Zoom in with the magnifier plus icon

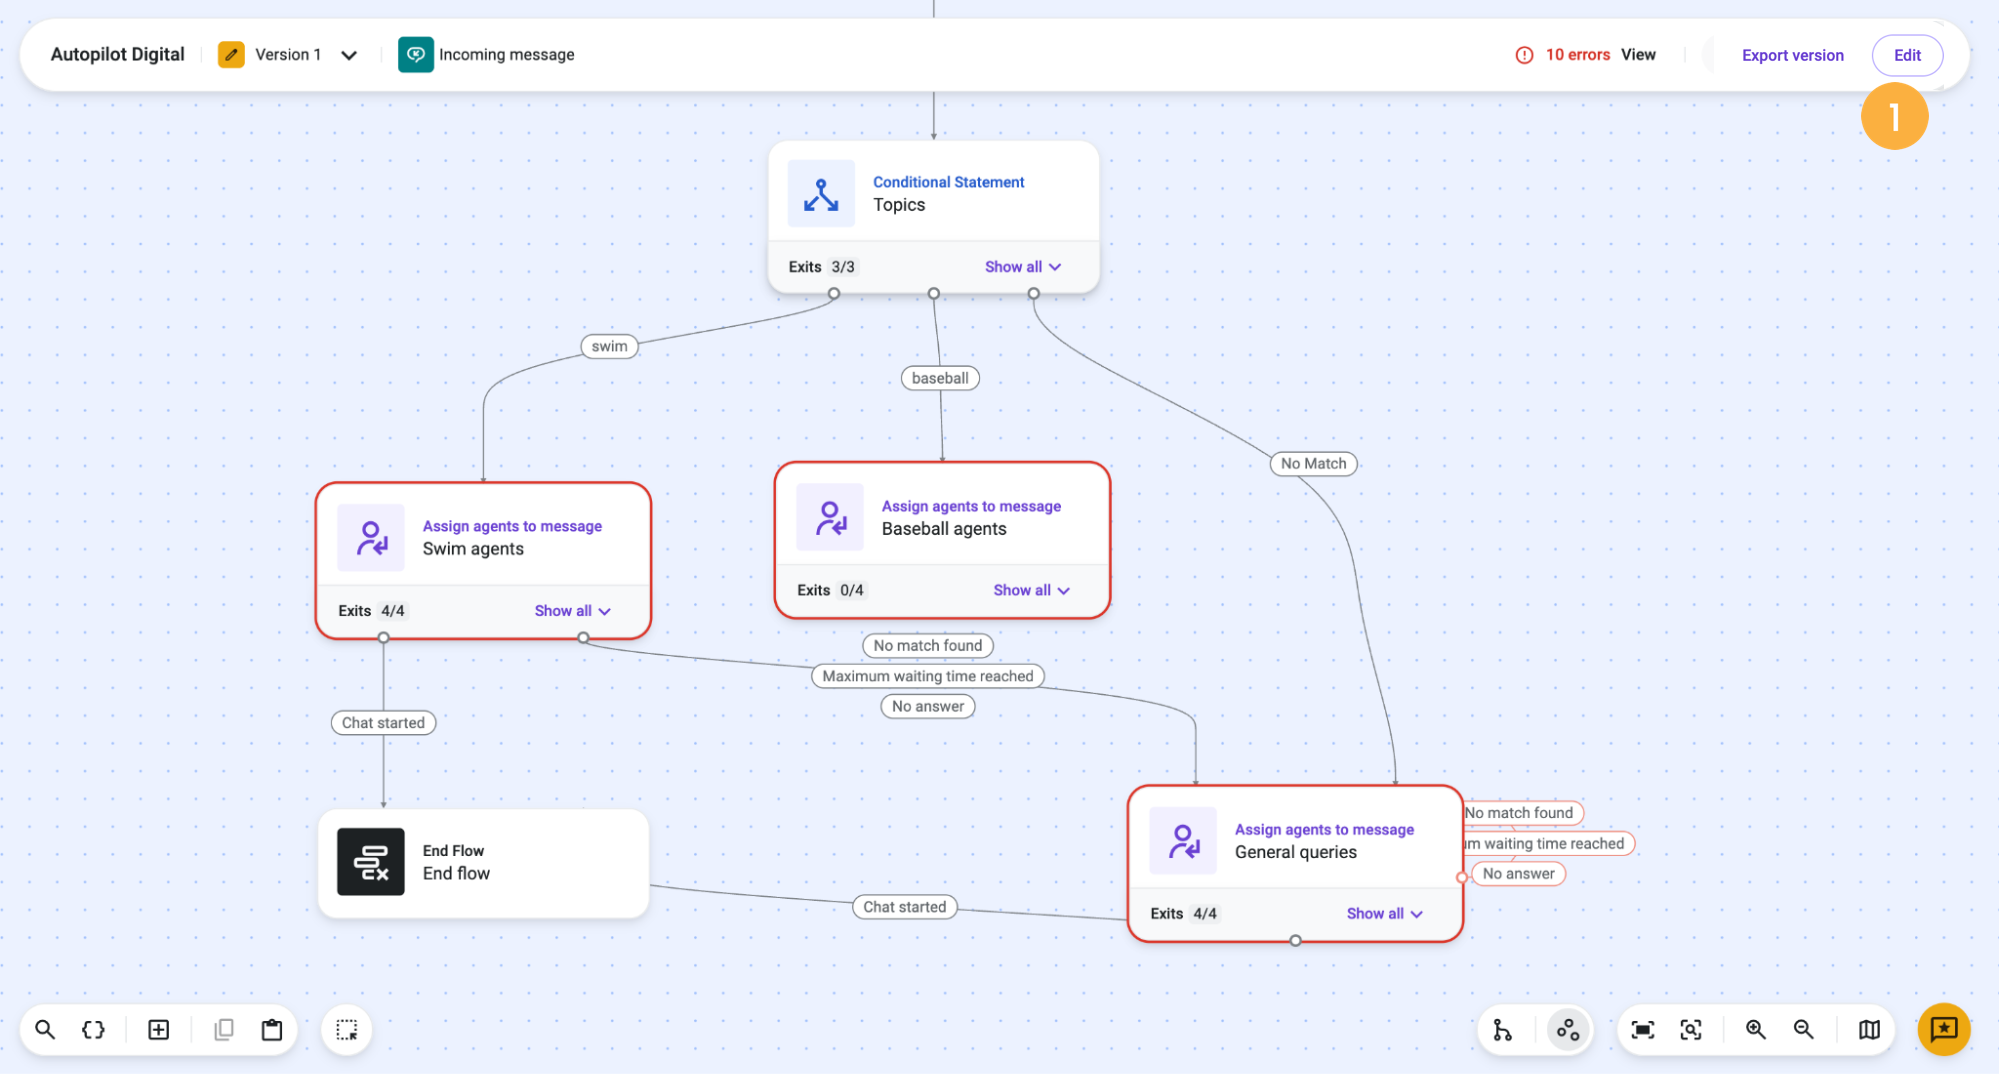pyautogui.click(x=1755, y=1029)
